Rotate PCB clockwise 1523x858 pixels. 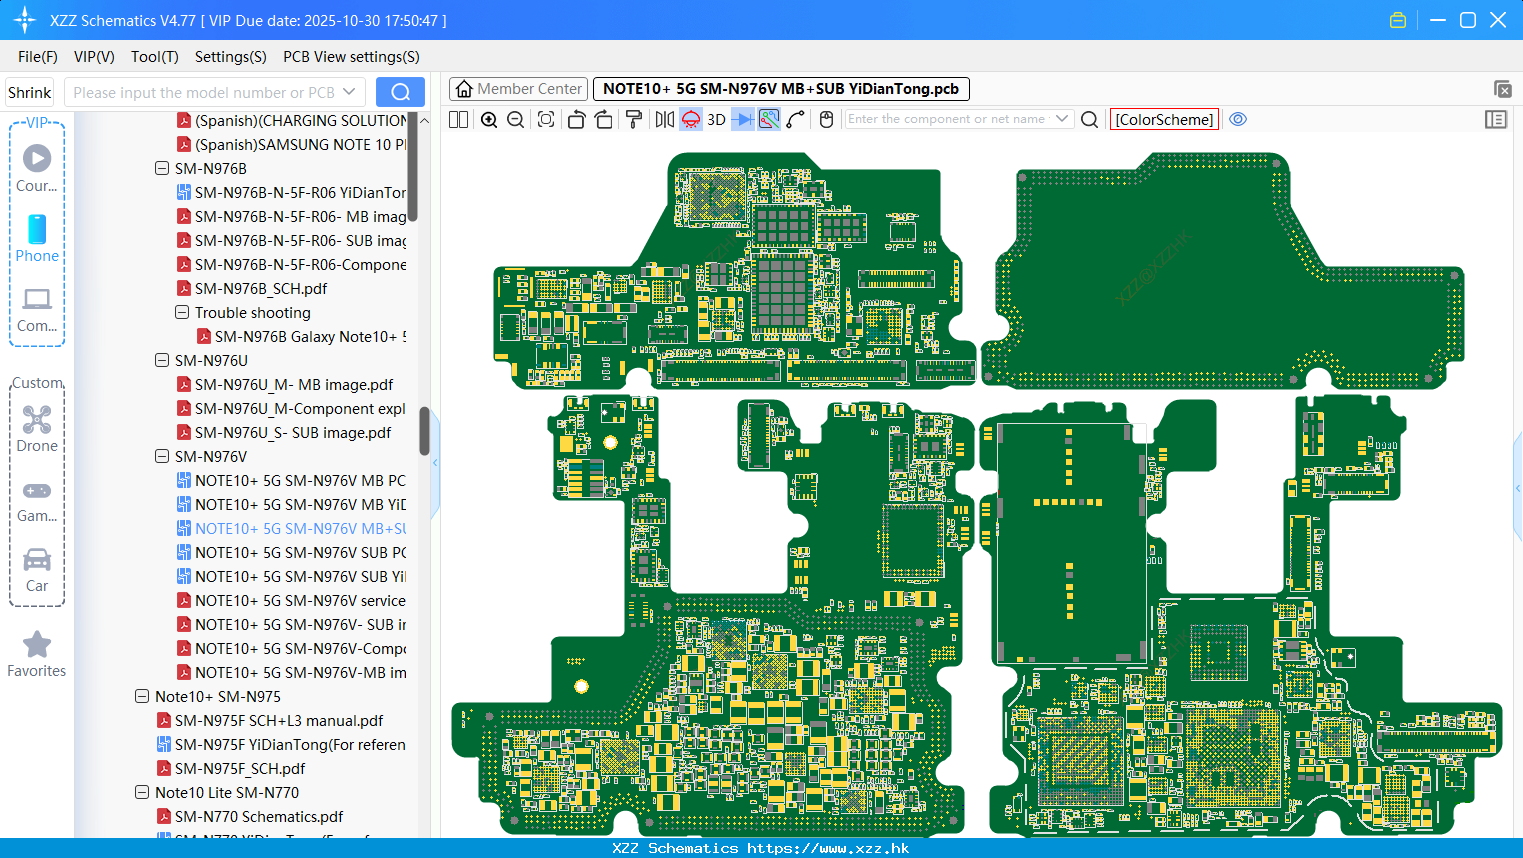(604, 119)
